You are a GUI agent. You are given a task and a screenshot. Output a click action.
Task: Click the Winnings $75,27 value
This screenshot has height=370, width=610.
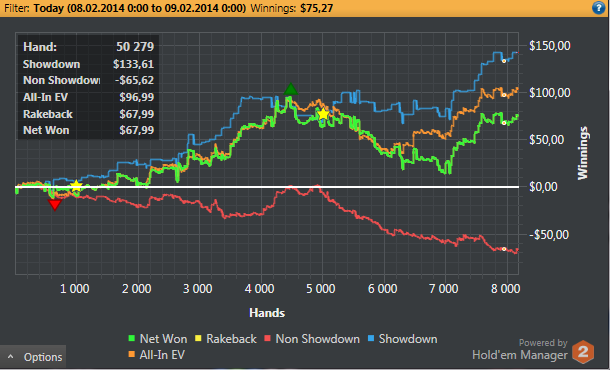(316, 8)
